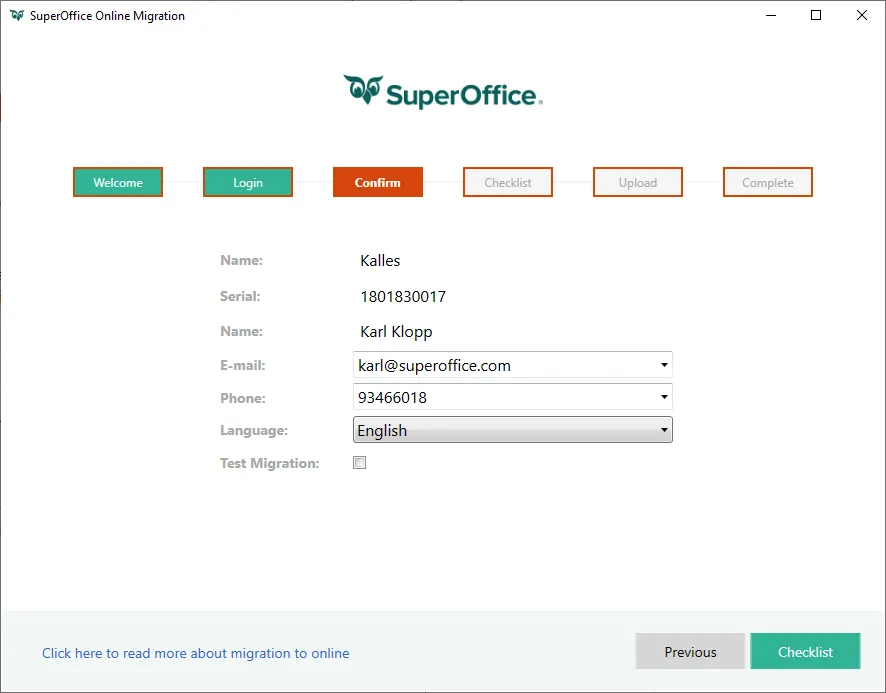The image size is (886, 693).
Task: Open the read more about migration link
Action: tap(196, 653)
